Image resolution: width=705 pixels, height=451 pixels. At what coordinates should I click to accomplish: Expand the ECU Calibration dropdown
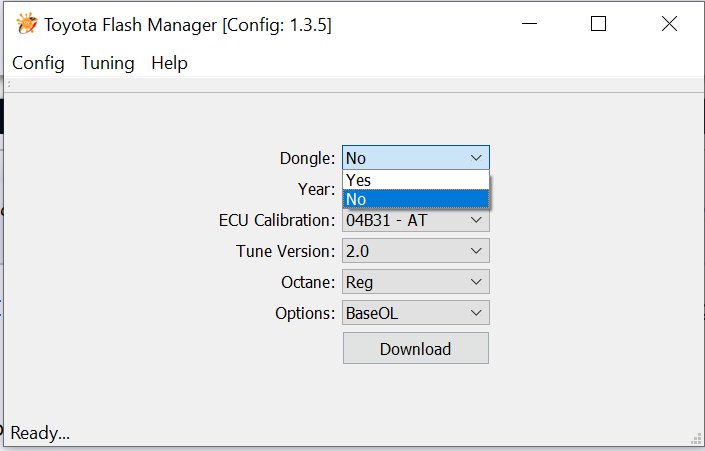pos(416,220)
